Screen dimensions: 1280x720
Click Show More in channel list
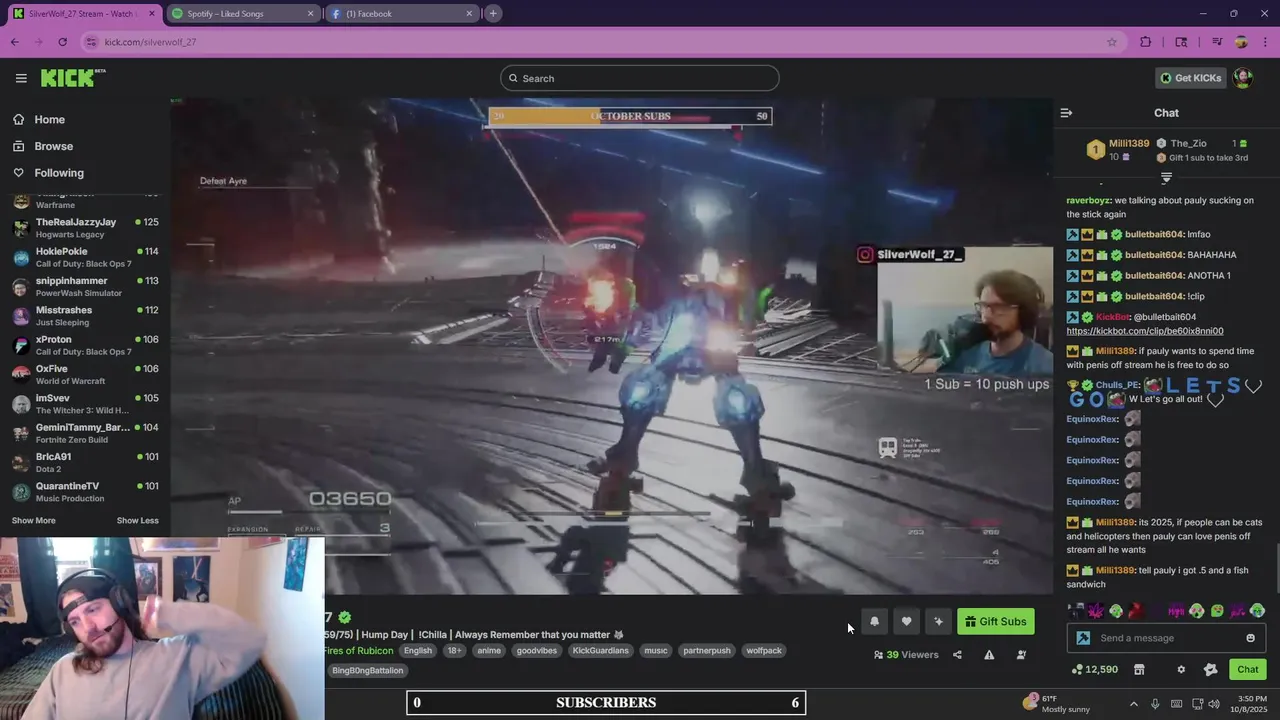tap(34, 520)
